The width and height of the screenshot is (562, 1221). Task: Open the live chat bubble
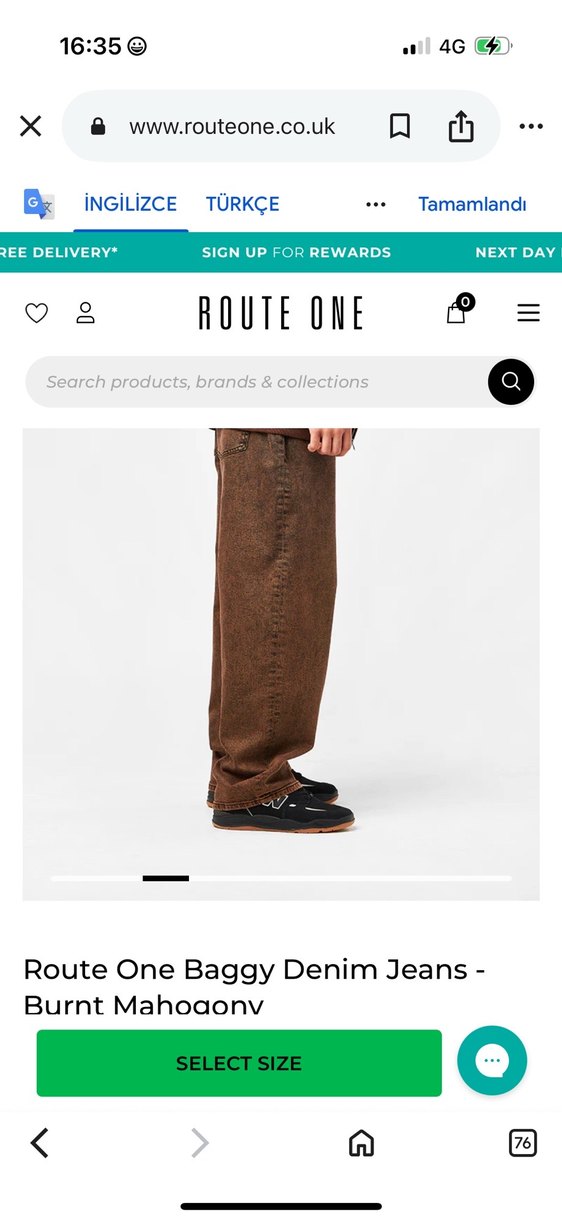coord(492,1061)
